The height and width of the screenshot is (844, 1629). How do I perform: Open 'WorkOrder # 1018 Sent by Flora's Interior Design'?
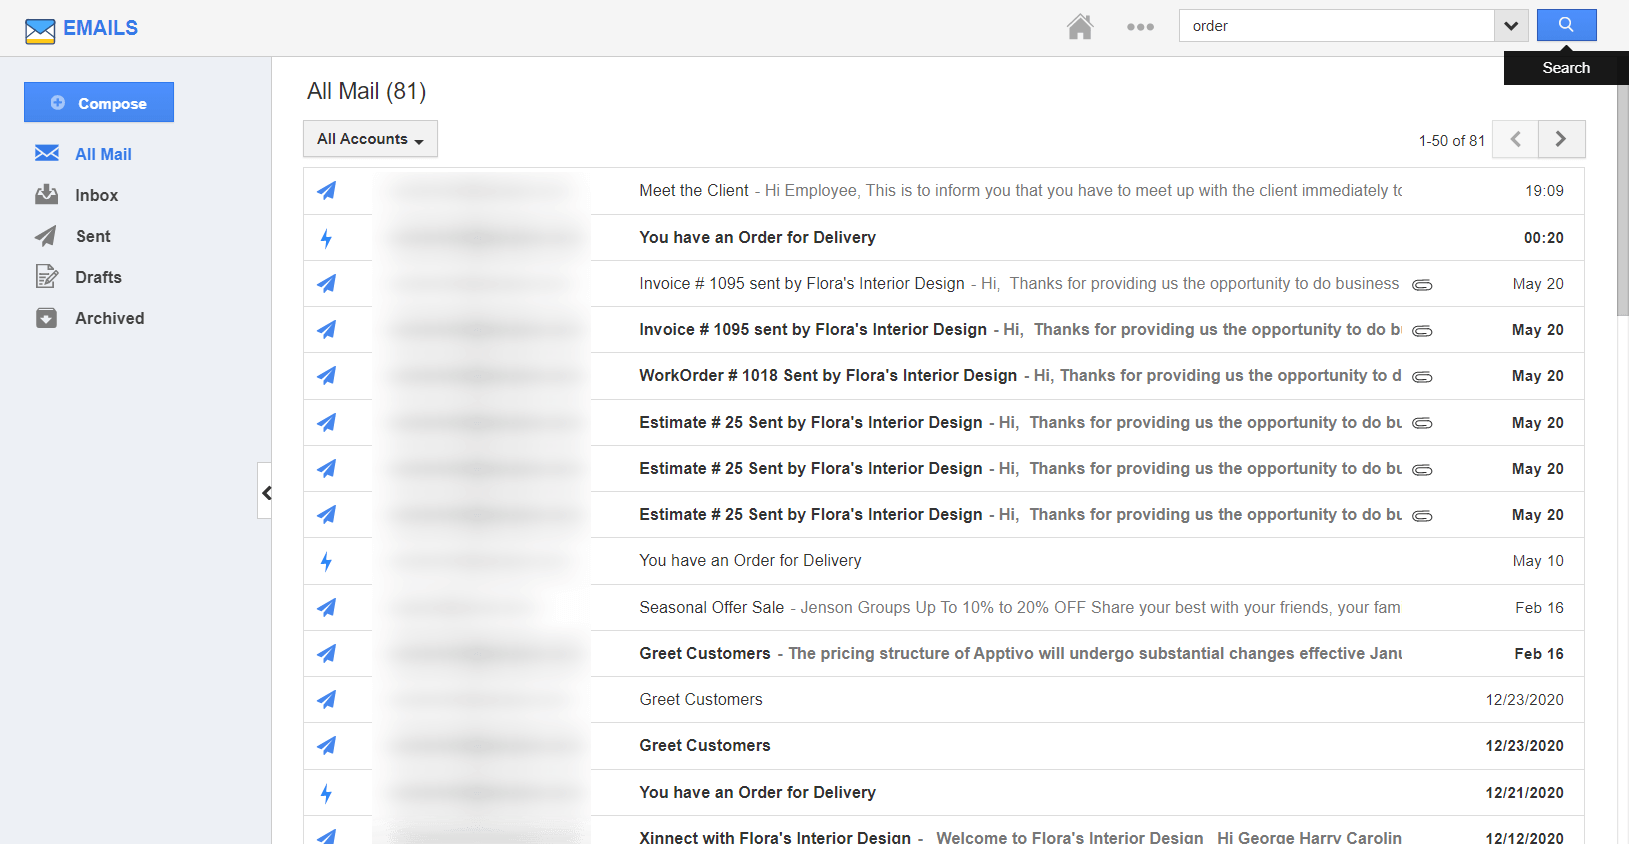coord(943,376)
